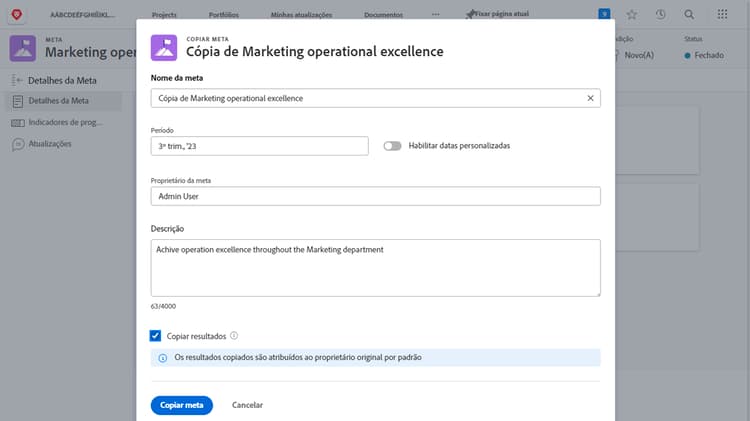Screen dimensions: 750x421
Task: Clear the Nome da meta field with X
Action: [590, 98]
